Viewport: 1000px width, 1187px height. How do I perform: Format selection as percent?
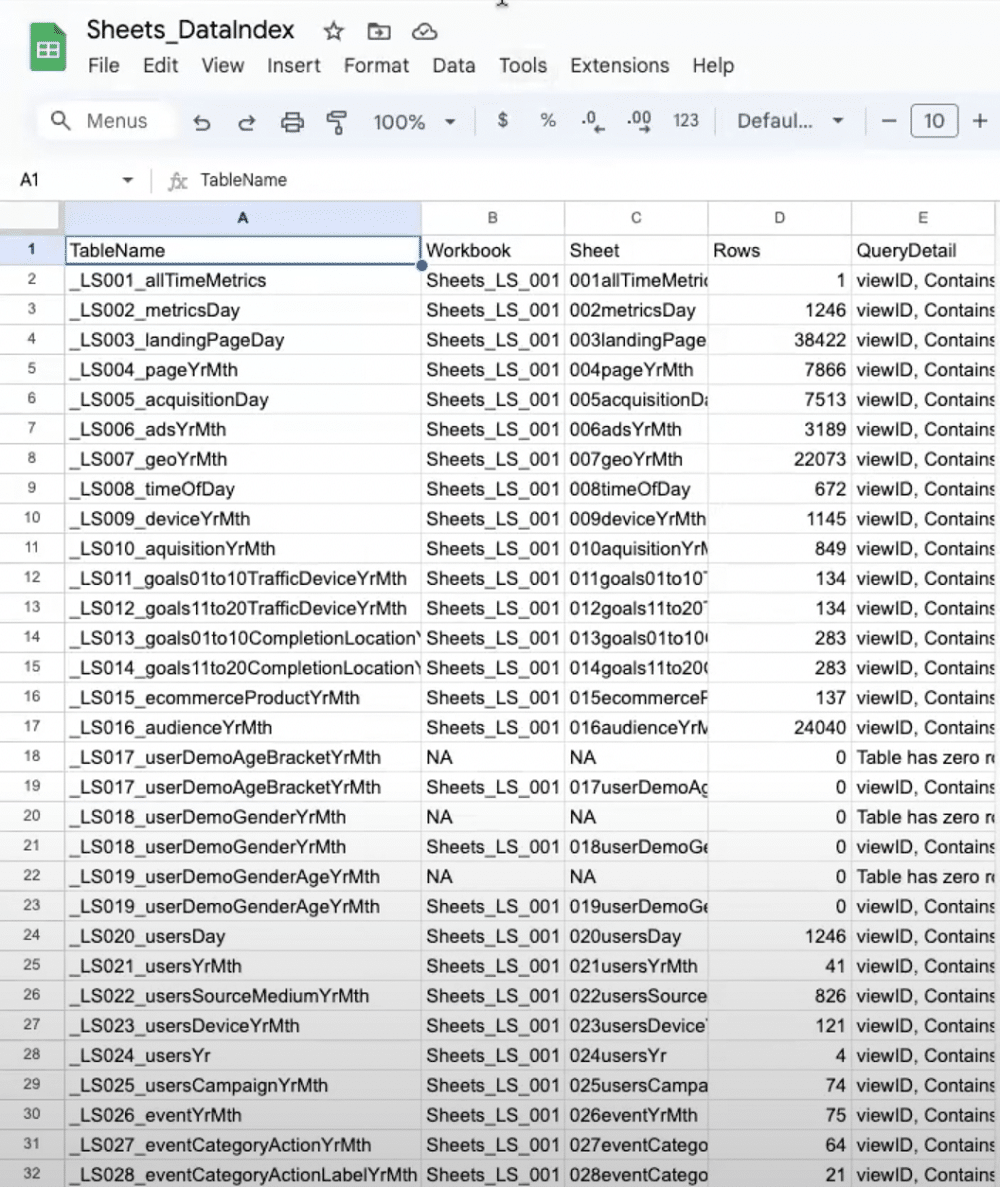click(547, 121)
